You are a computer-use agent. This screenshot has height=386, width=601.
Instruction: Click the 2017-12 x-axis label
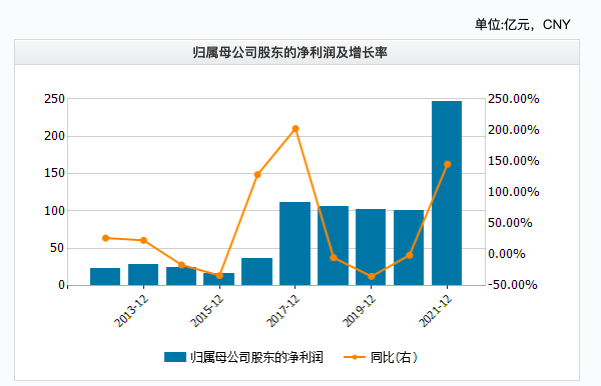click(284, 311)
